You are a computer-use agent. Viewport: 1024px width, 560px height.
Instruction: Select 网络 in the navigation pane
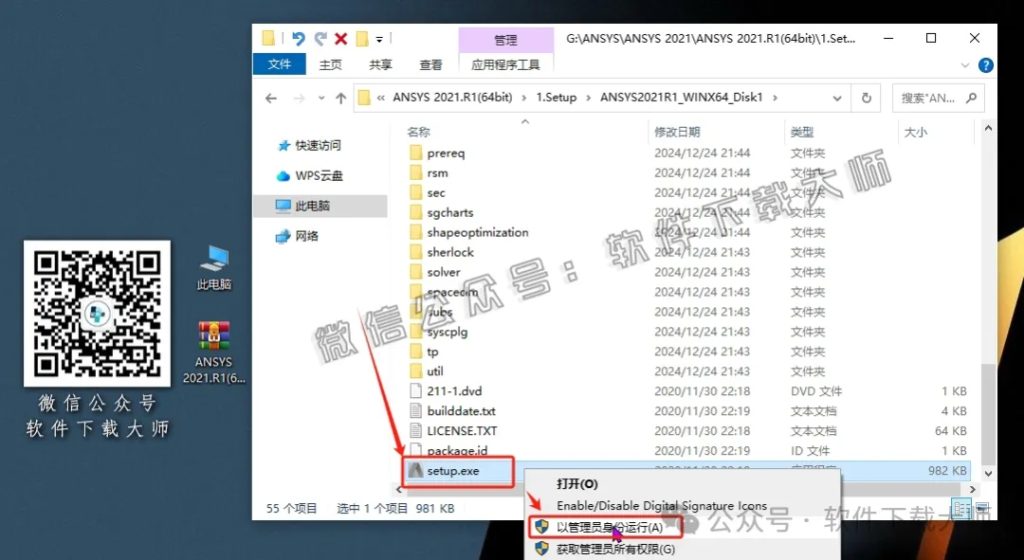click(x=297, y=236)
